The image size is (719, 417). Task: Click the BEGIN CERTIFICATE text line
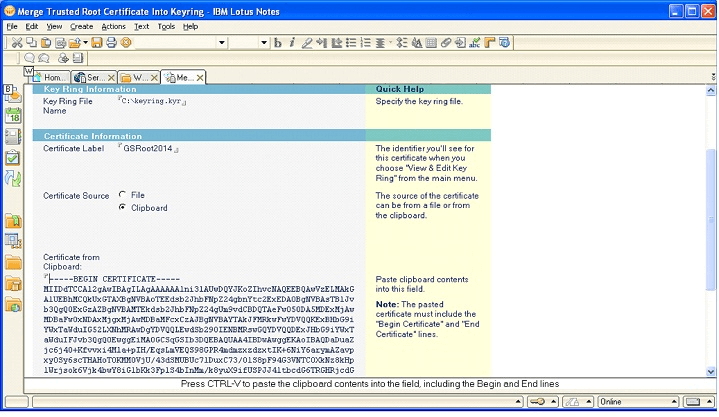tap(115, 279)
